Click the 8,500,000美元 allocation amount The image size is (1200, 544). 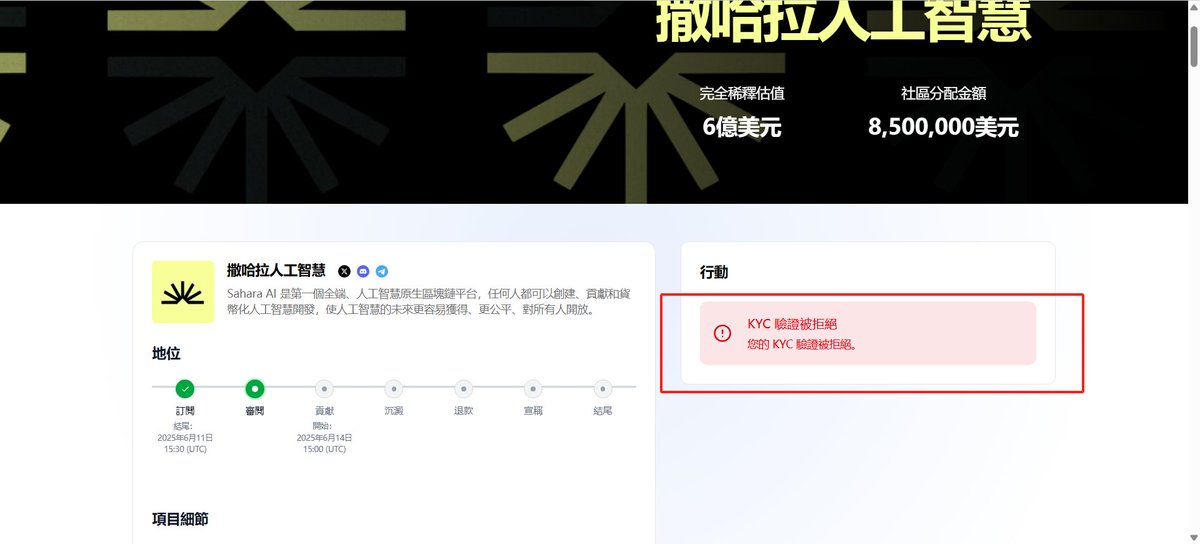point(943,127)
